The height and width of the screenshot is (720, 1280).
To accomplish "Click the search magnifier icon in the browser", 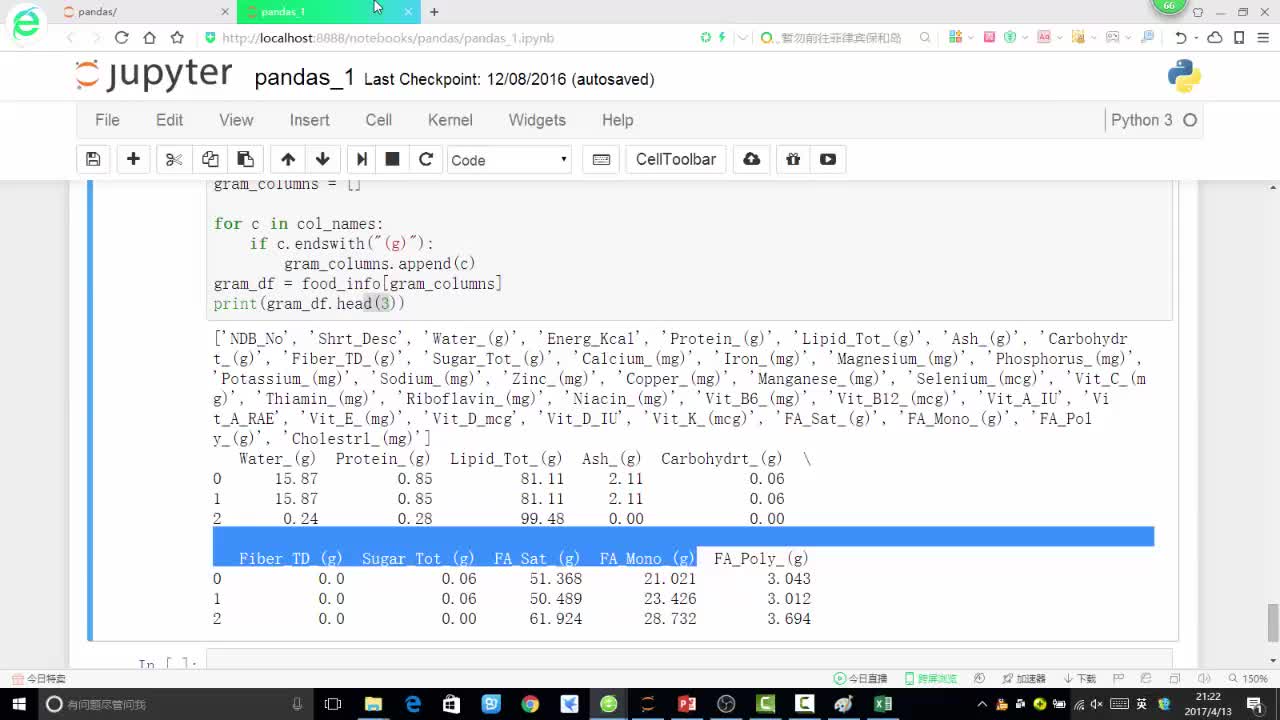I will [x=925, y=37].
